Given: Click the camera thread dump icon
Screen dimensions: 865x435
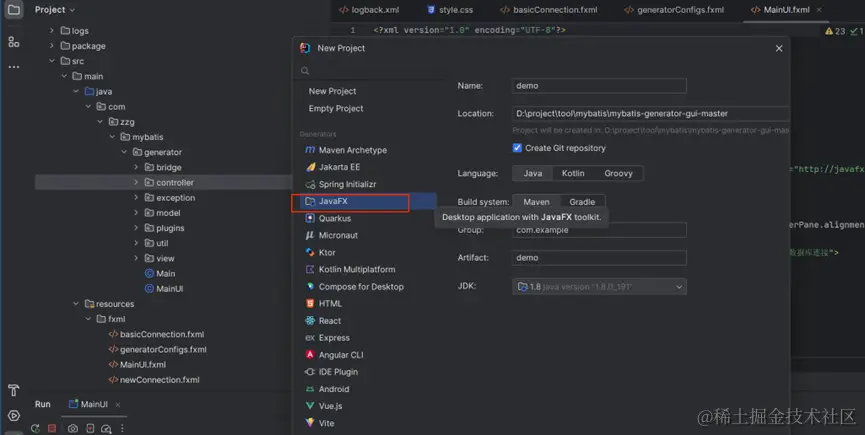Looking at the screenshot, I should (x=73, y=428).
